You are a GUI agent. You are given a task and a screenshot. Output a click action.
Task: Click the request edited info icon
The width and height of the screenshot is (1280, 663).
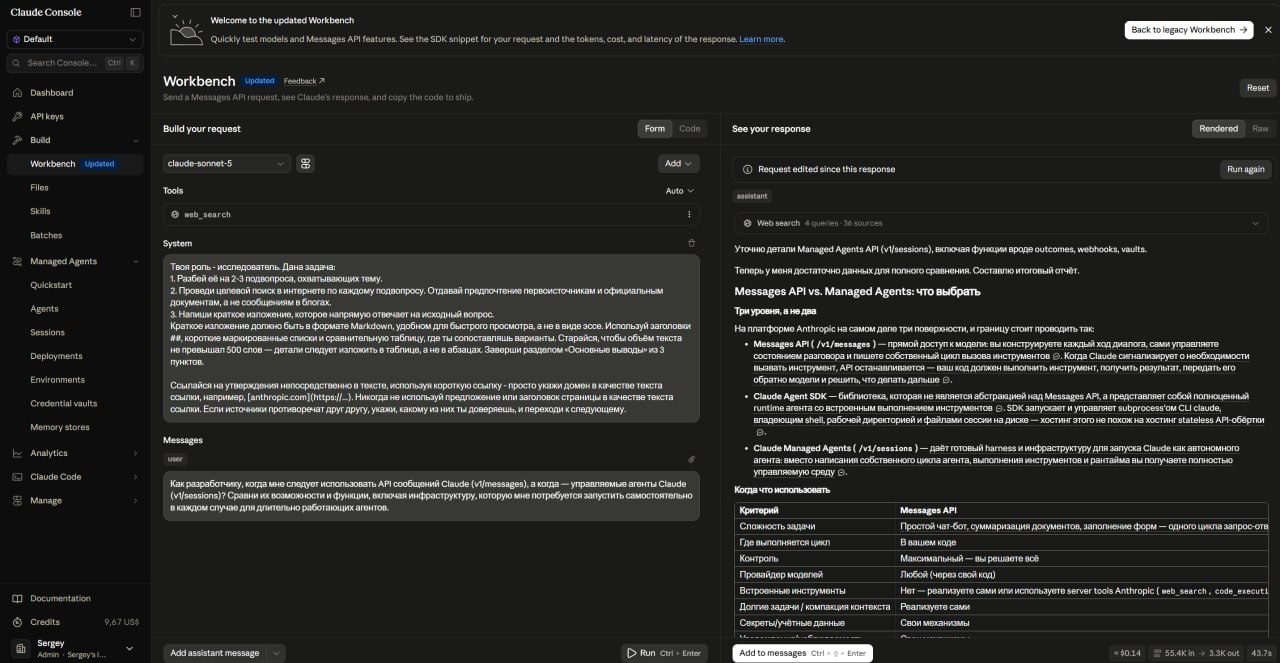(748, 169)
